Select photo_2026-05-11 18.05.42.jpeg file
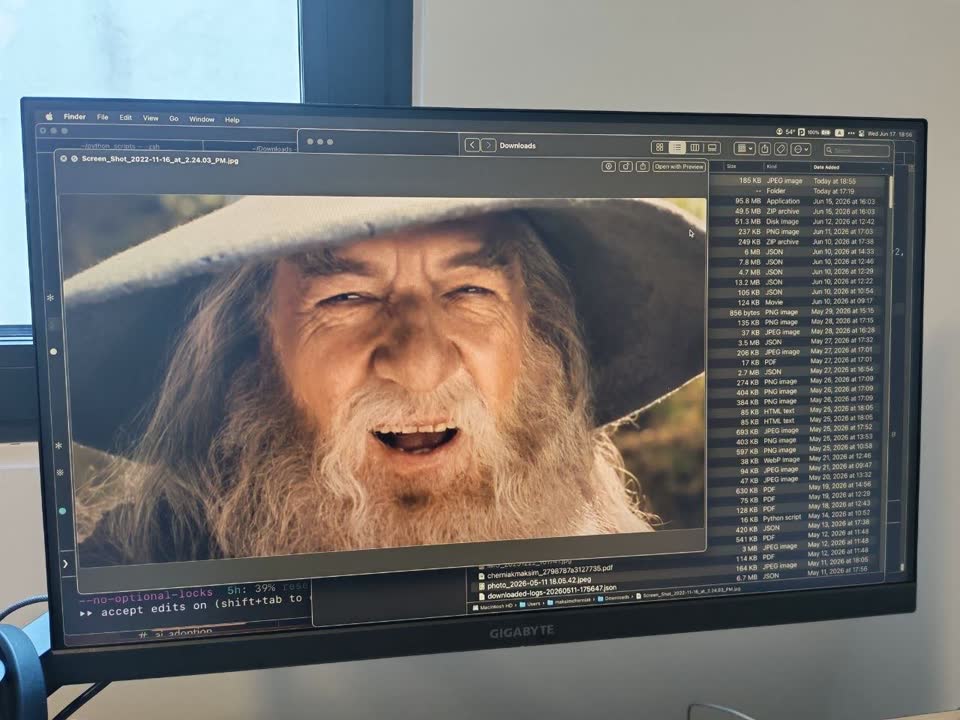The height and width of the screenshot is (720, 960). (x=534, y=582)
